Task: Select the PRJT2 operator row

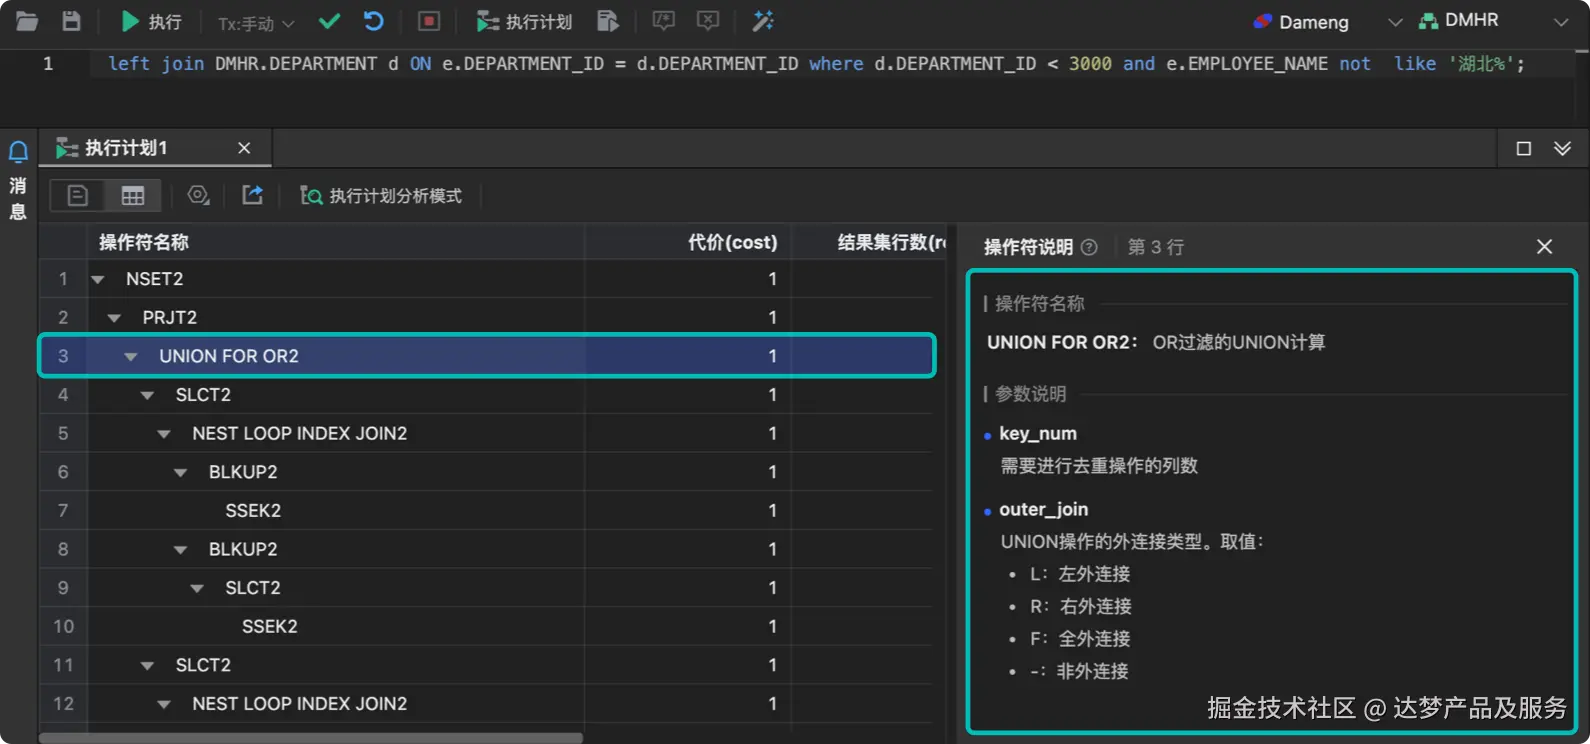Action: [x=487, y=317]
